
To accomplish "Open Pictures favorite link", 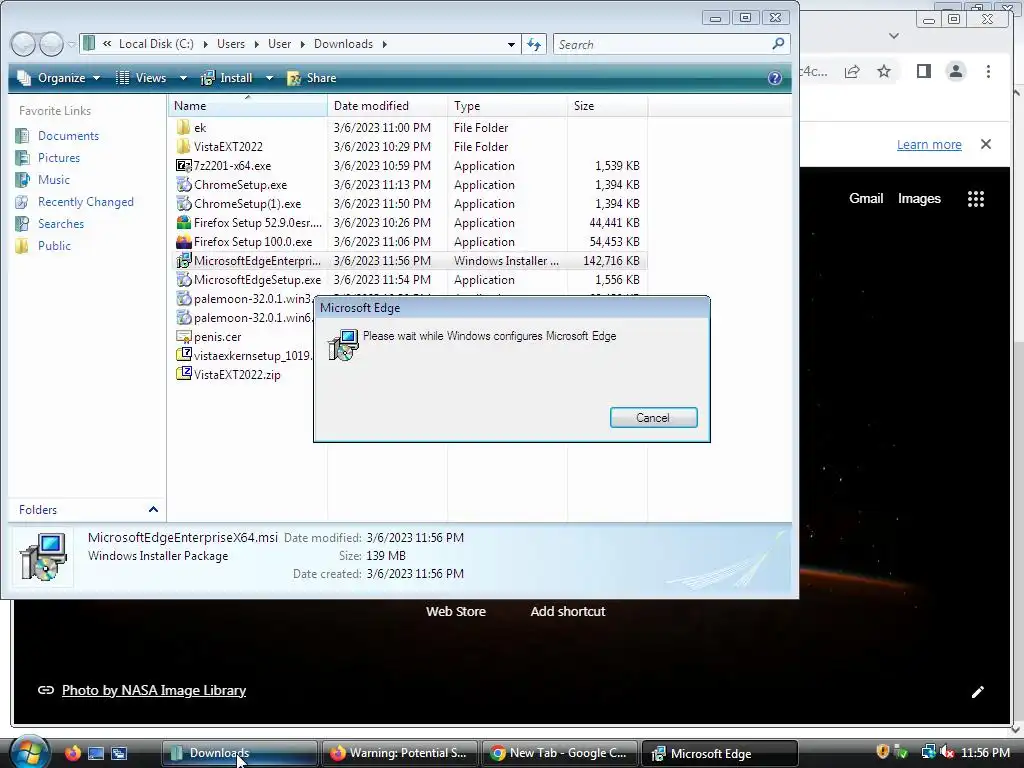I will (x=59, y=157).
